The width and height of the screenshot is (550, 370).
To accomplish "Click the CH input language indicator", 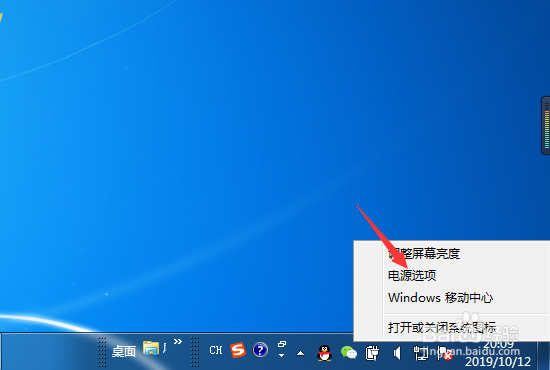I will pyautogui.click(x=215, y=350).
